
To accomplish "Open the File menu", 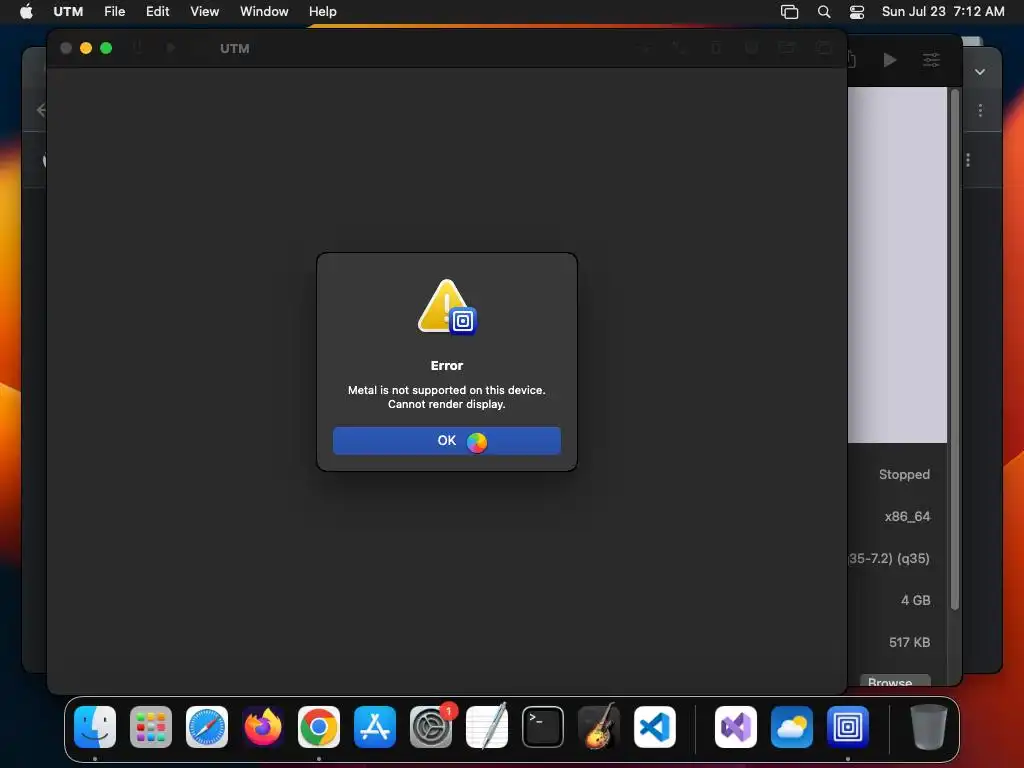I will (114, 12).
